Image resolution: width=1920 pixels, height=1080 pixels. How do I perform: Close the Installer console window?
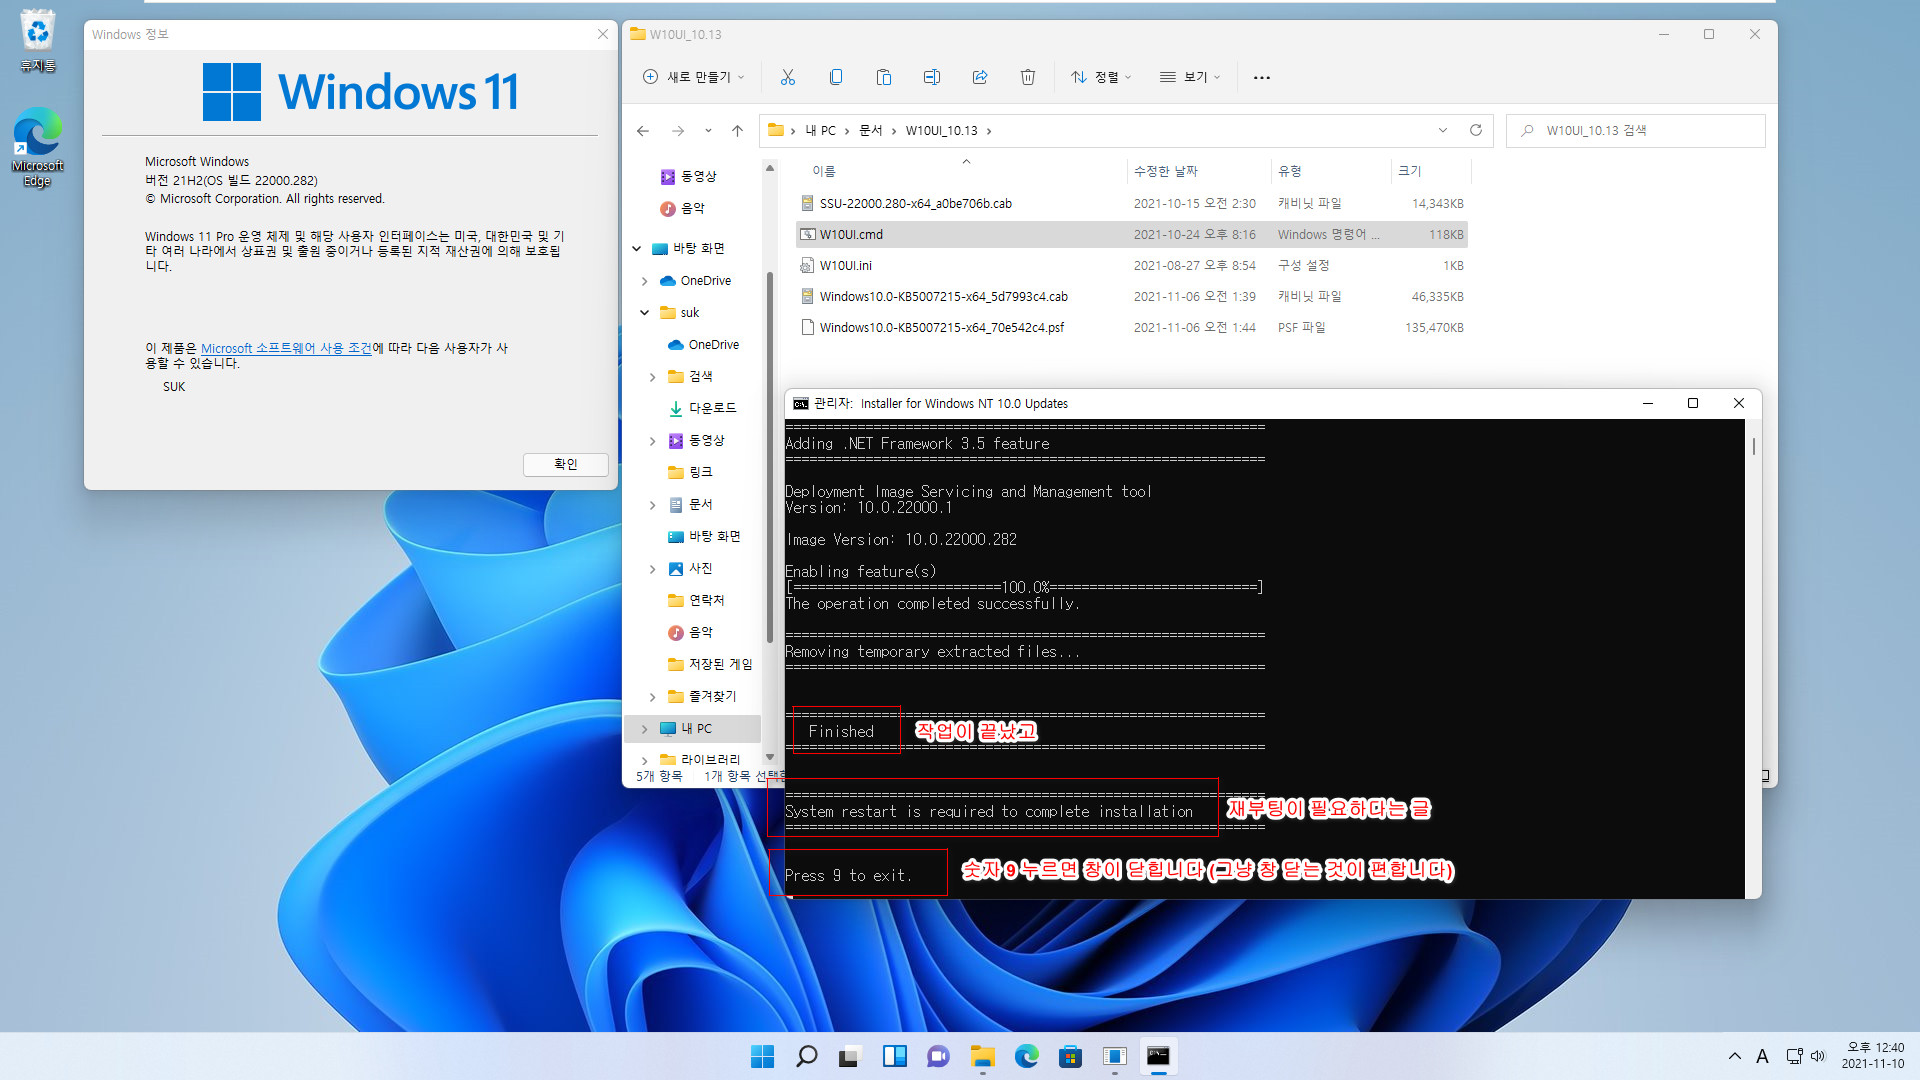[1738, 403]
